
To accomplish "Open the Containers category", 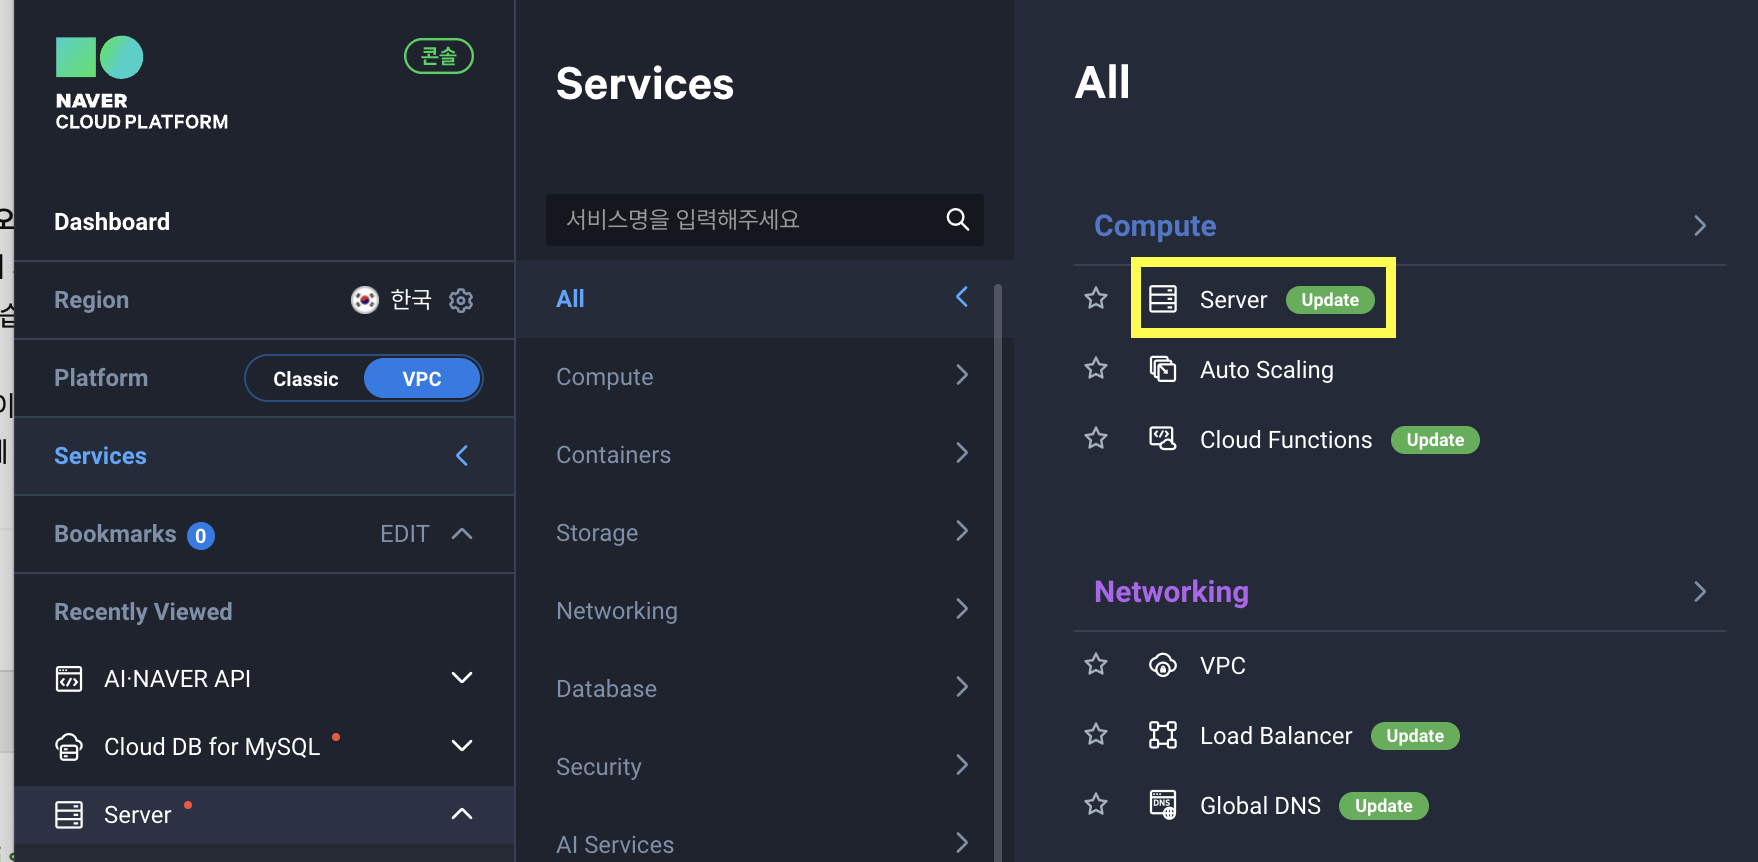I will (765, 455).
